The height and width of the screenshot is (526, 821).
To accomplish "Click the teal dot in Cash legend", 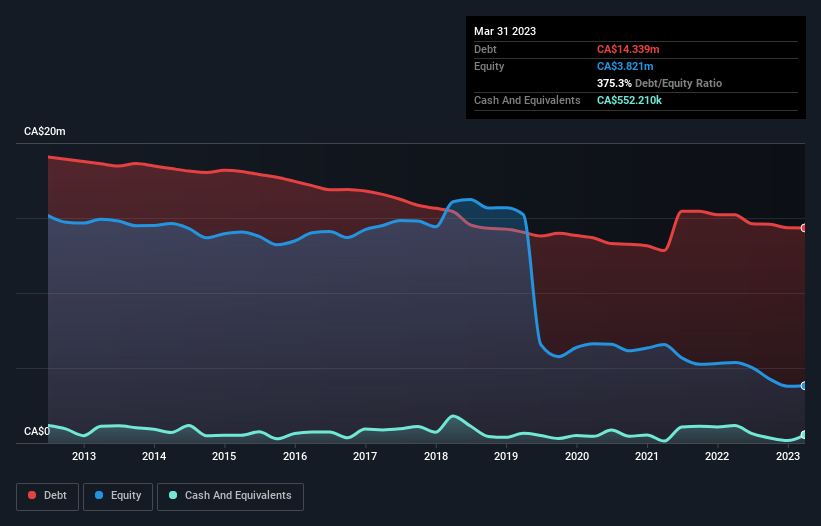I will point(173,495).
